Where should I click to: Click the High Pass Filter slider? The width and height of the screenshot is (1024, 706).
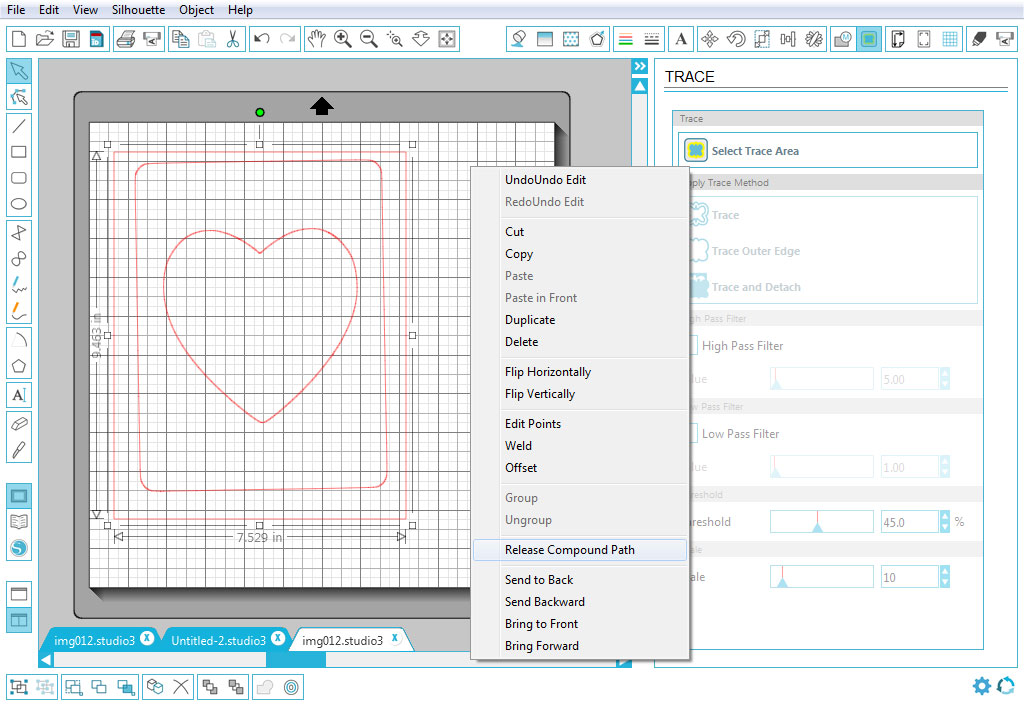point(822,379)
